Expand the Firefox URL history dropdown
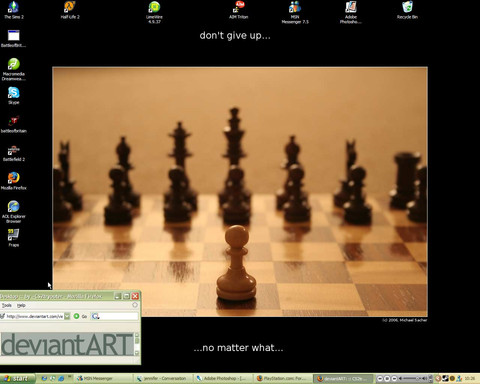480x384 pixels. click(67, 316)
